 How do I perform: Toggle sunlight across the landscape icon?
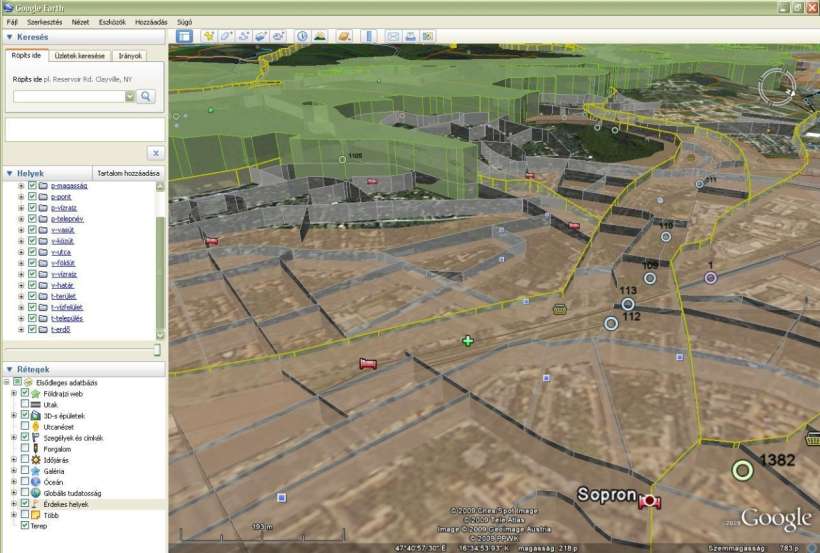320,36
